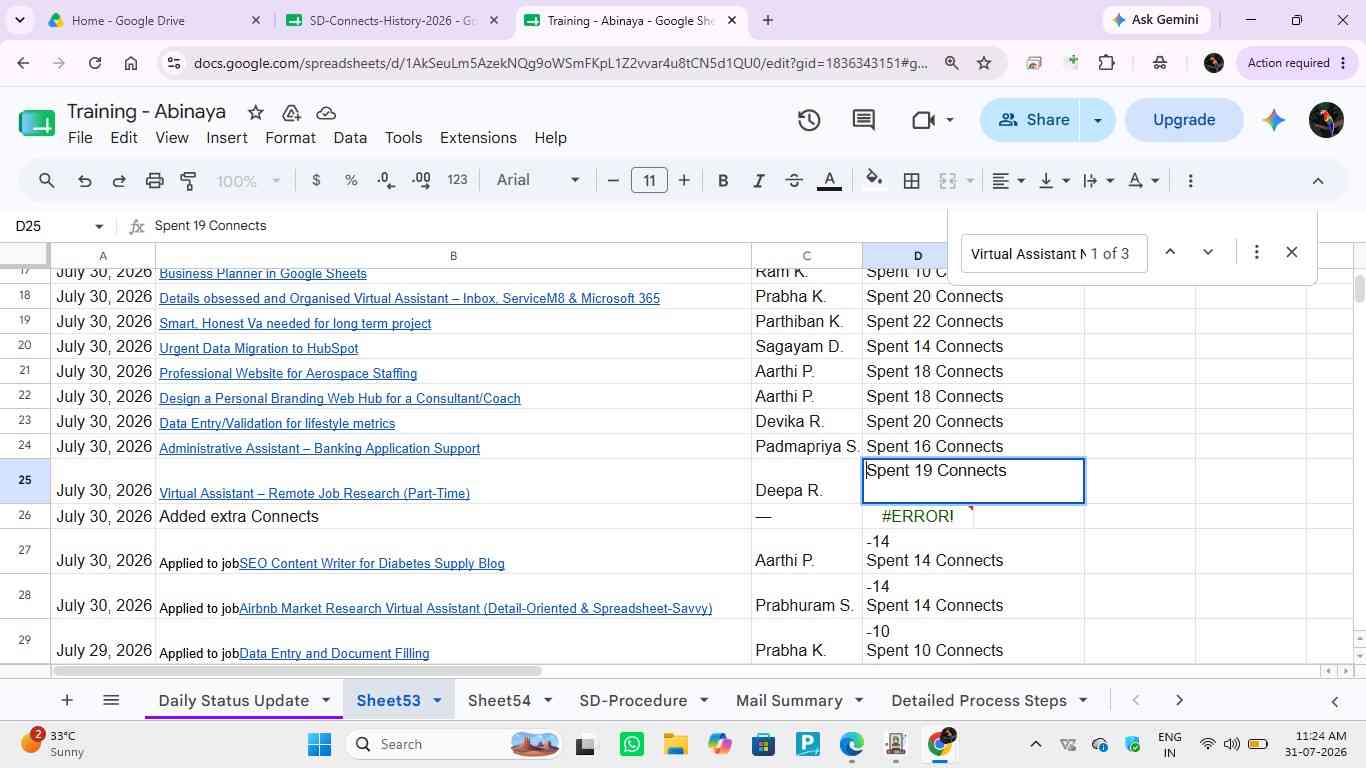Star the Training - Abinaya document
The image size is (1366, 768).
pyautogui.click(x=256, y=112)
